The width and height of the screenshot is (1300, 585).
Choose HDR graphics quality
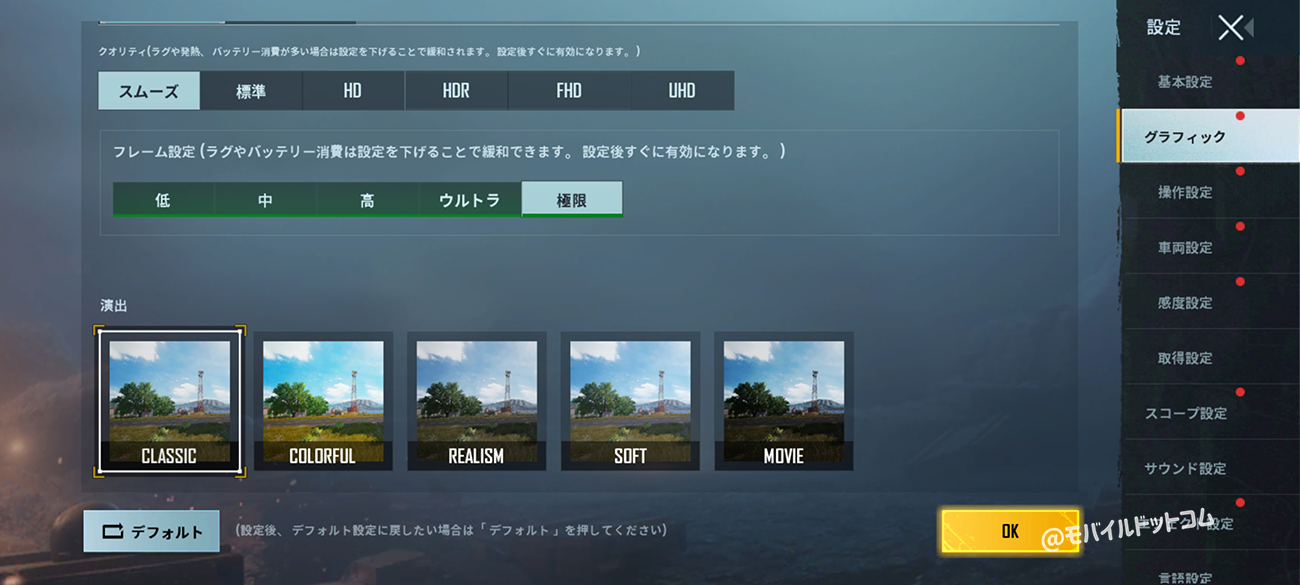click(456, 91)
